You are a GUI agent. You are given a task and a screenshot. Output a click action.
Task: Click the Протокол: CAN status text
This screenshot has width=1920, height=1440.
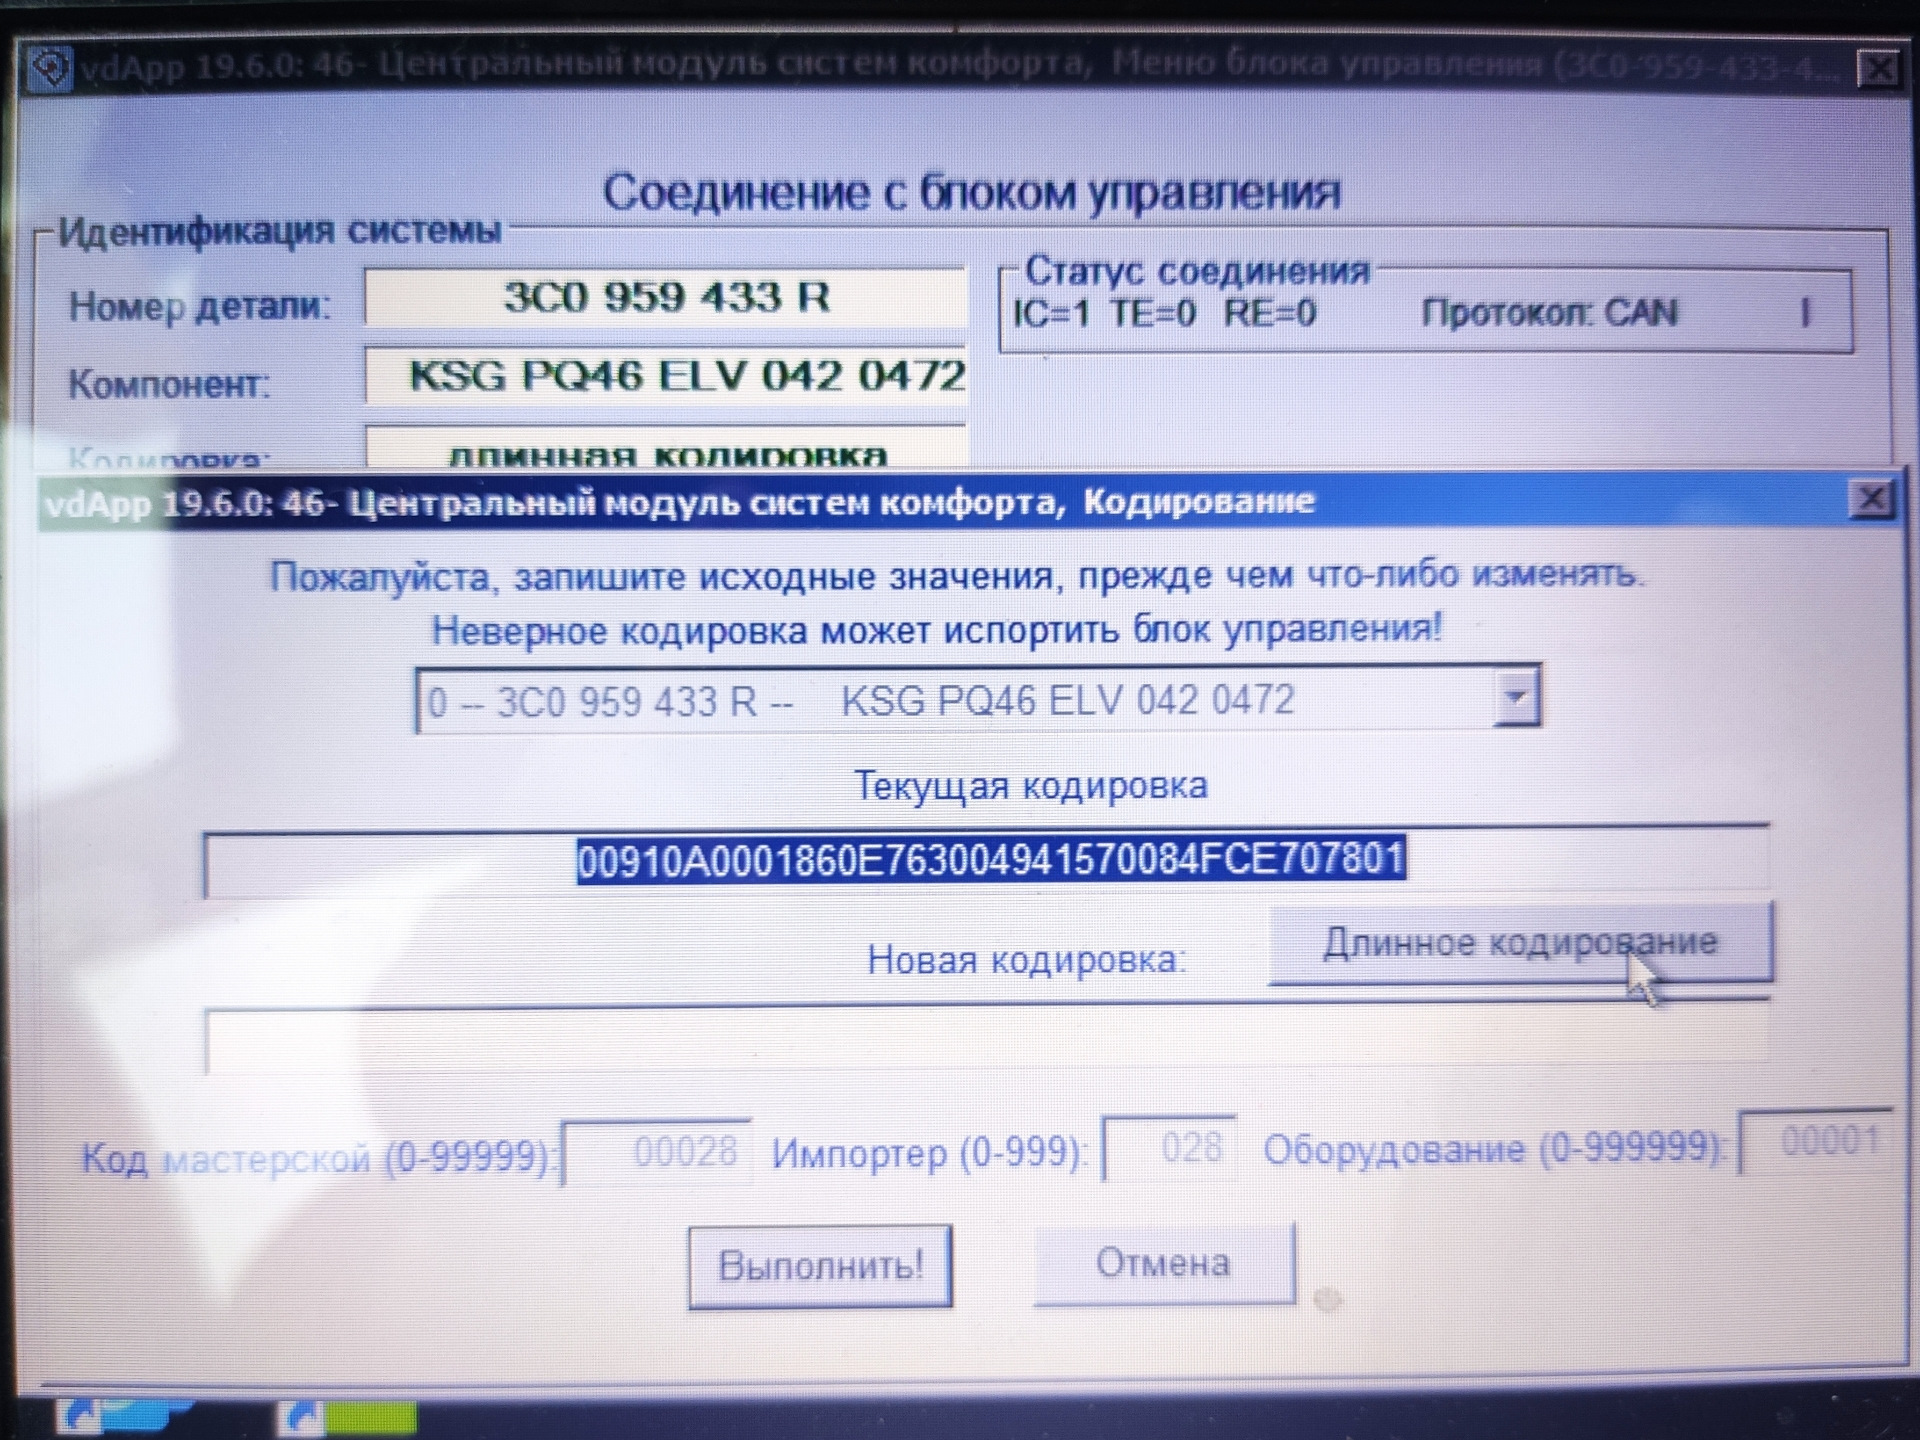pyautogui.click(x=1549, y=313)
